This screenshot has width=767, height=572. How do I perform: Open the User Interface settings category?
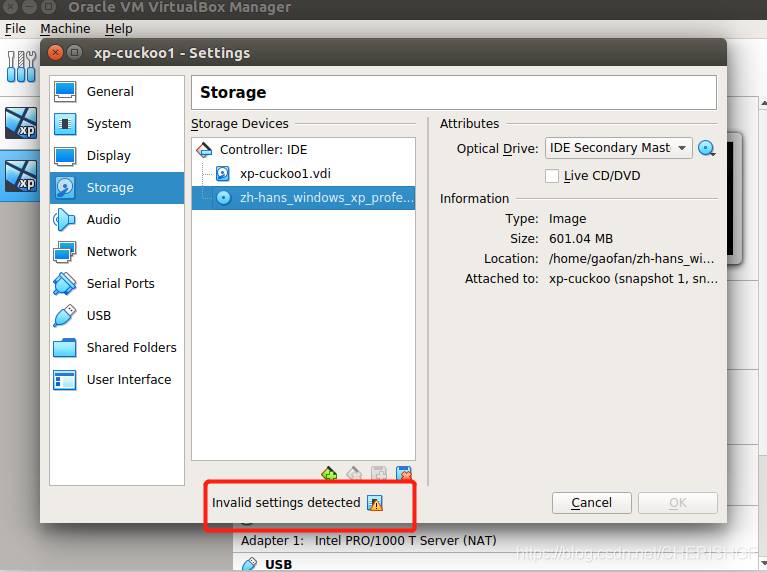coord(117,380)
